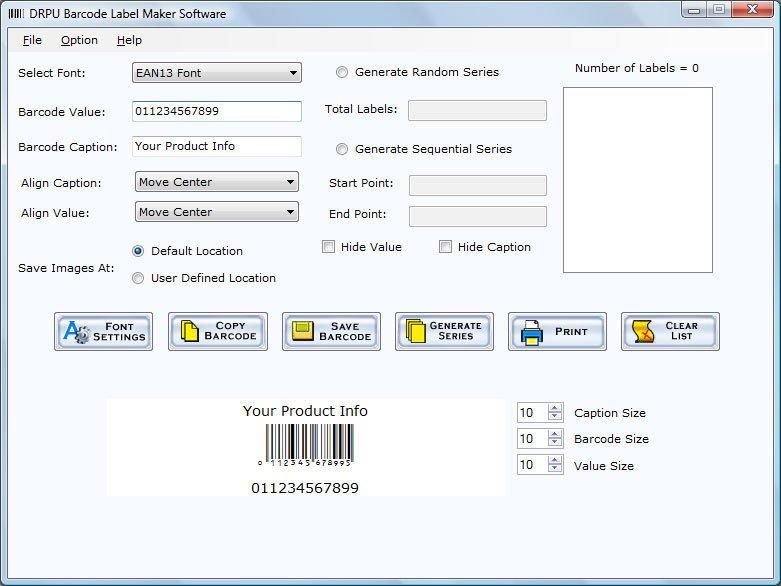781x586 pixels.
Task: Select Generate Random Series radio button
Action: click(x=342, y=72)
